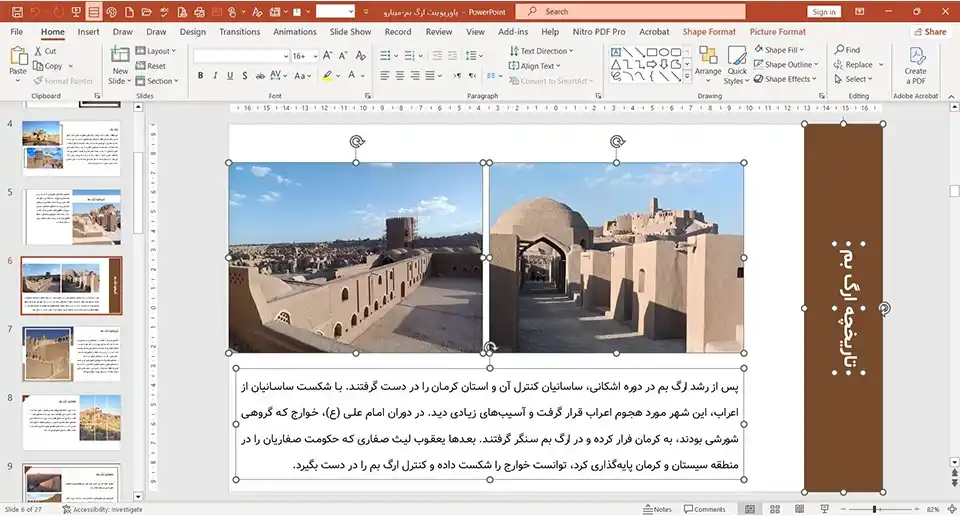Switch to Reading View

(x=800, y=509)
